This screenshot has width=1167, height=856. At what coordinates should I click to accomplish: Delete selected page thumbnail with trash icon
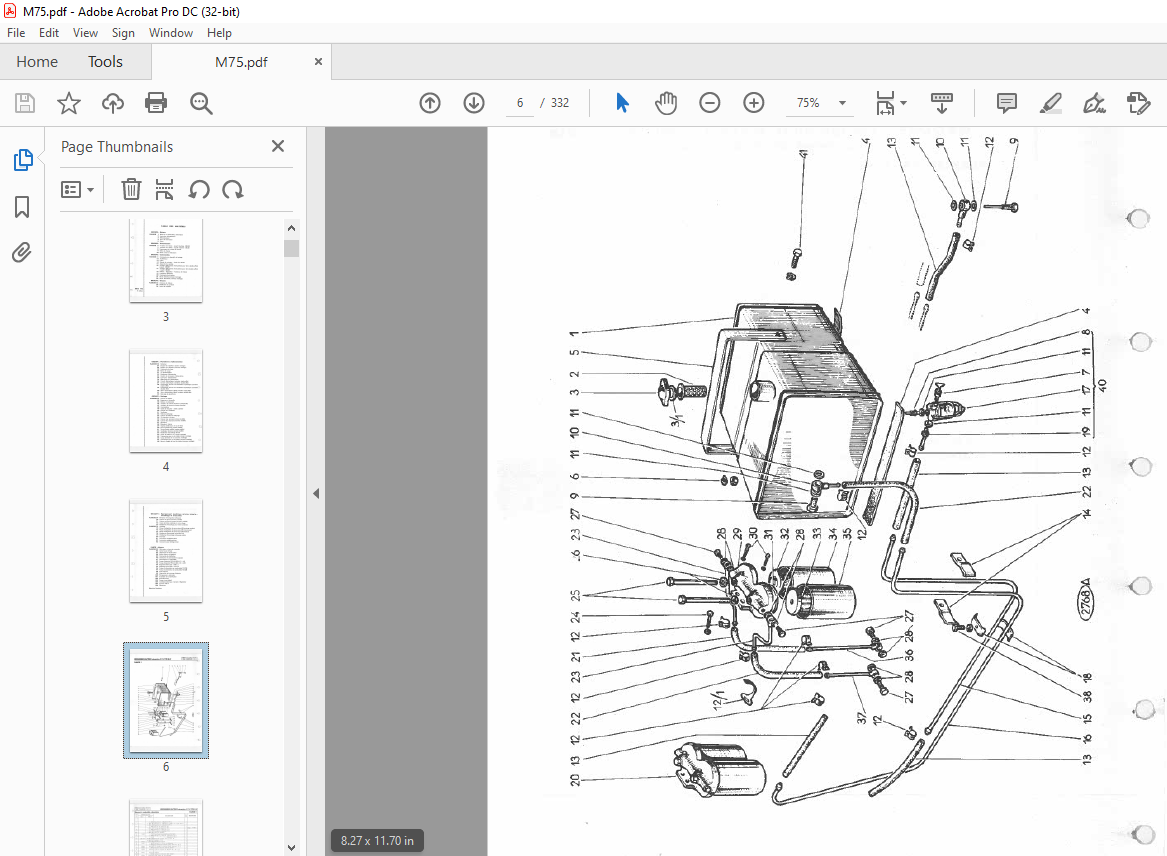(131, 189)
